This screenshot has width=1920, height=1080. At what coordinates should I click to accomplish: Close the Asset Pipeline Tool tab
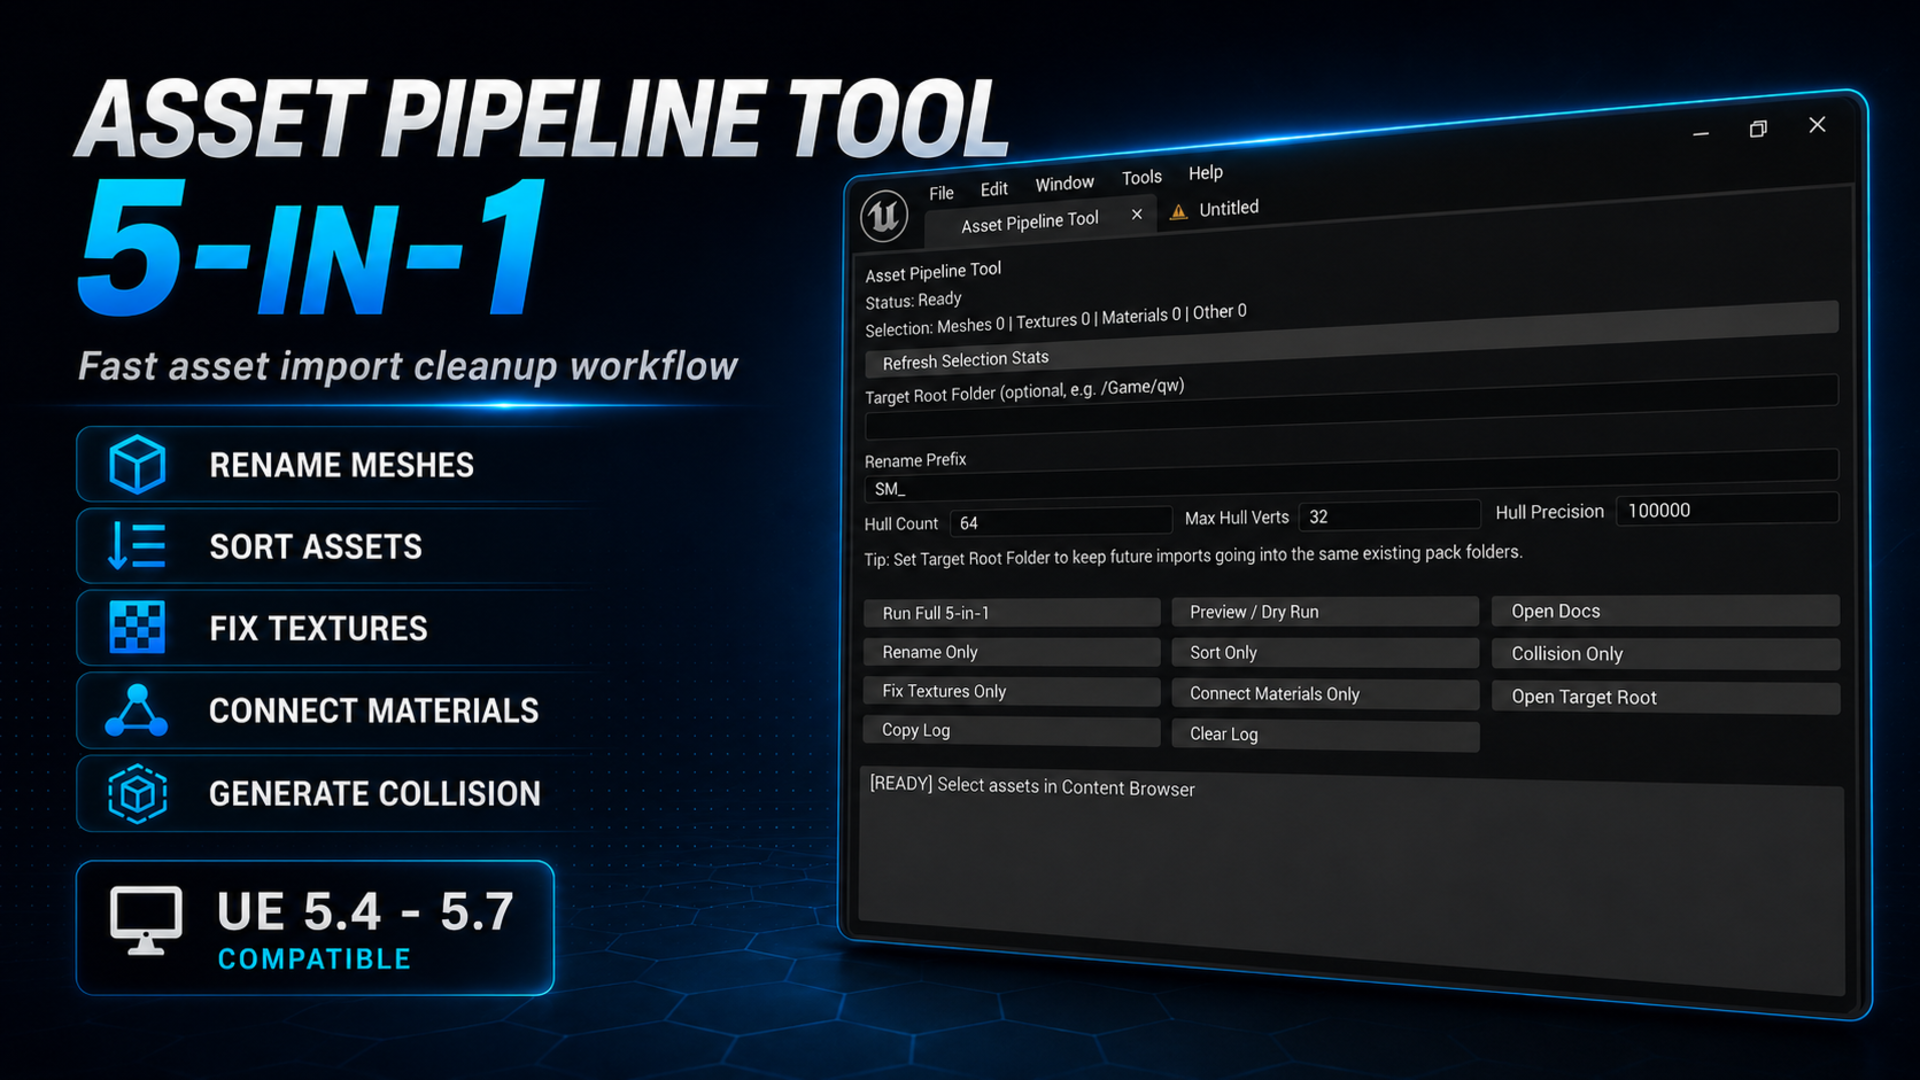pos(1137,214)
